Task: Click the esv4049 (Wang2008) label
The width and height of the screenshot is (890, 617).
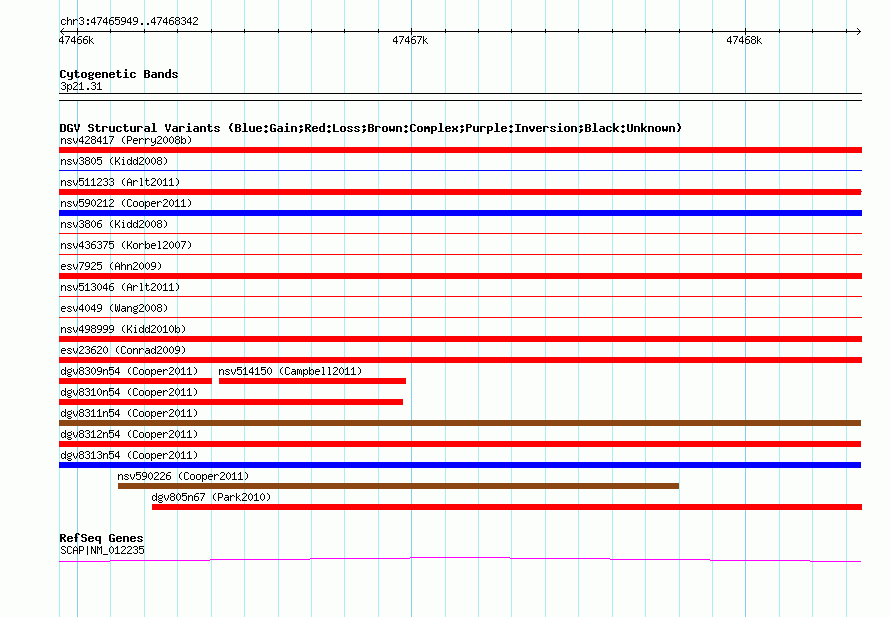Action: pos(114,308)
